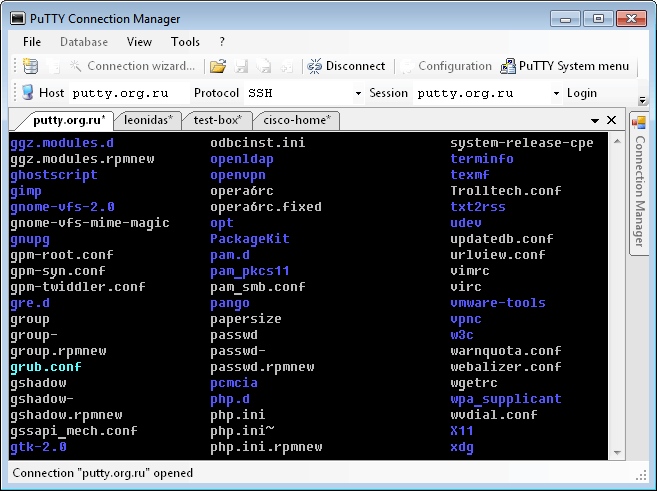Click 'Trolltech.conf' in the terminal listing

pyautogui.click(x=506, y=191)
